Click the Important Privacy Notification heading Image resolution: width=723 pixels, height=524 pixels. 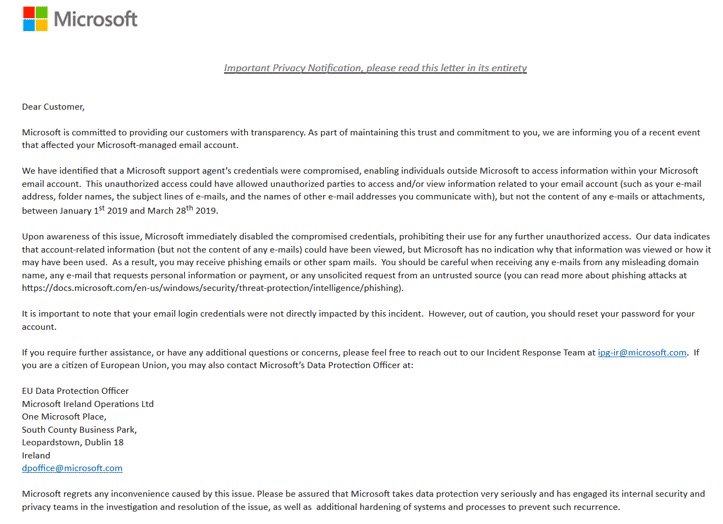click(375, 68)
